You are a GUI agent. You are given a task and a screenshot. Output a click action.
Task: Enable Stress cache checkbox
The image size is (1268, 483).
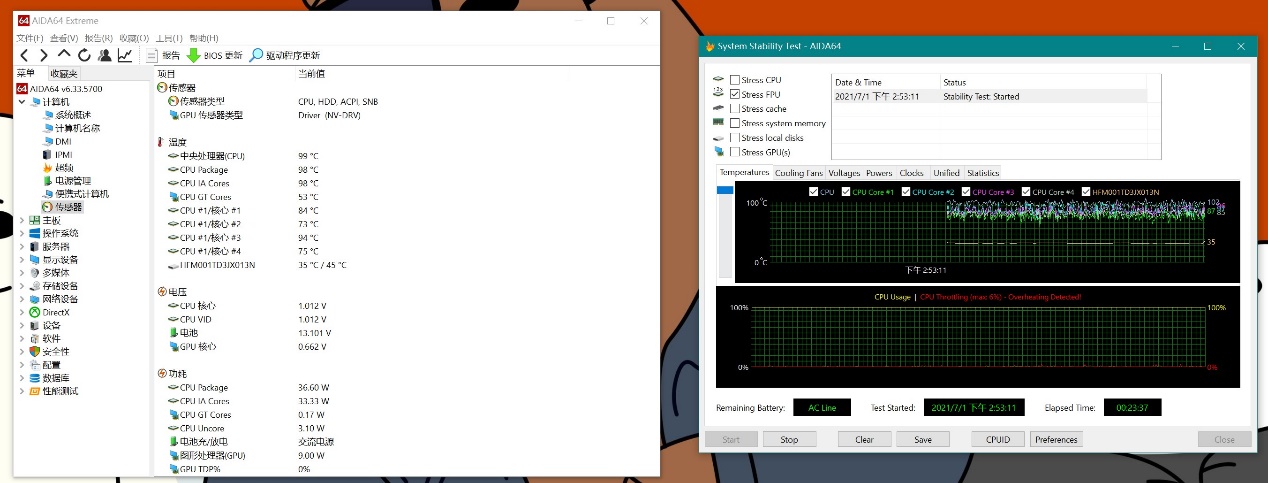point(736,109)
